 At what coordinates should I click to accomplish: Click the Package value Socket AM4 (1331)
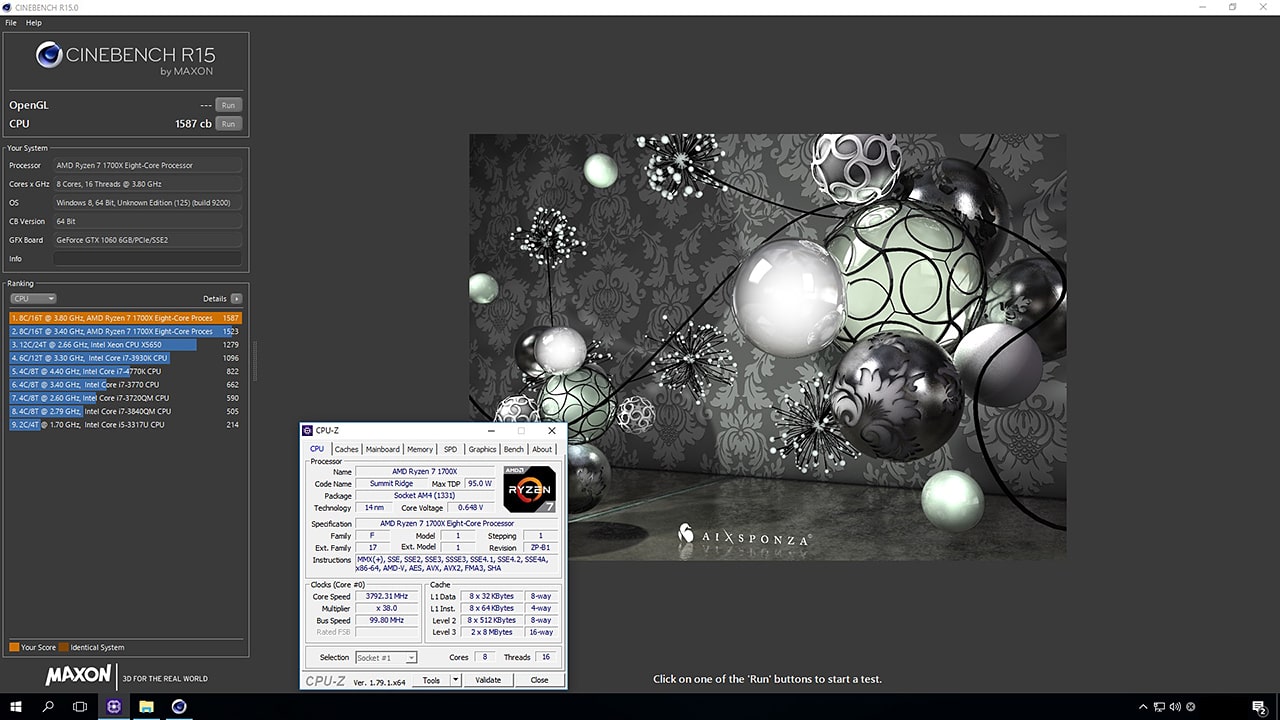click(425, 496)
